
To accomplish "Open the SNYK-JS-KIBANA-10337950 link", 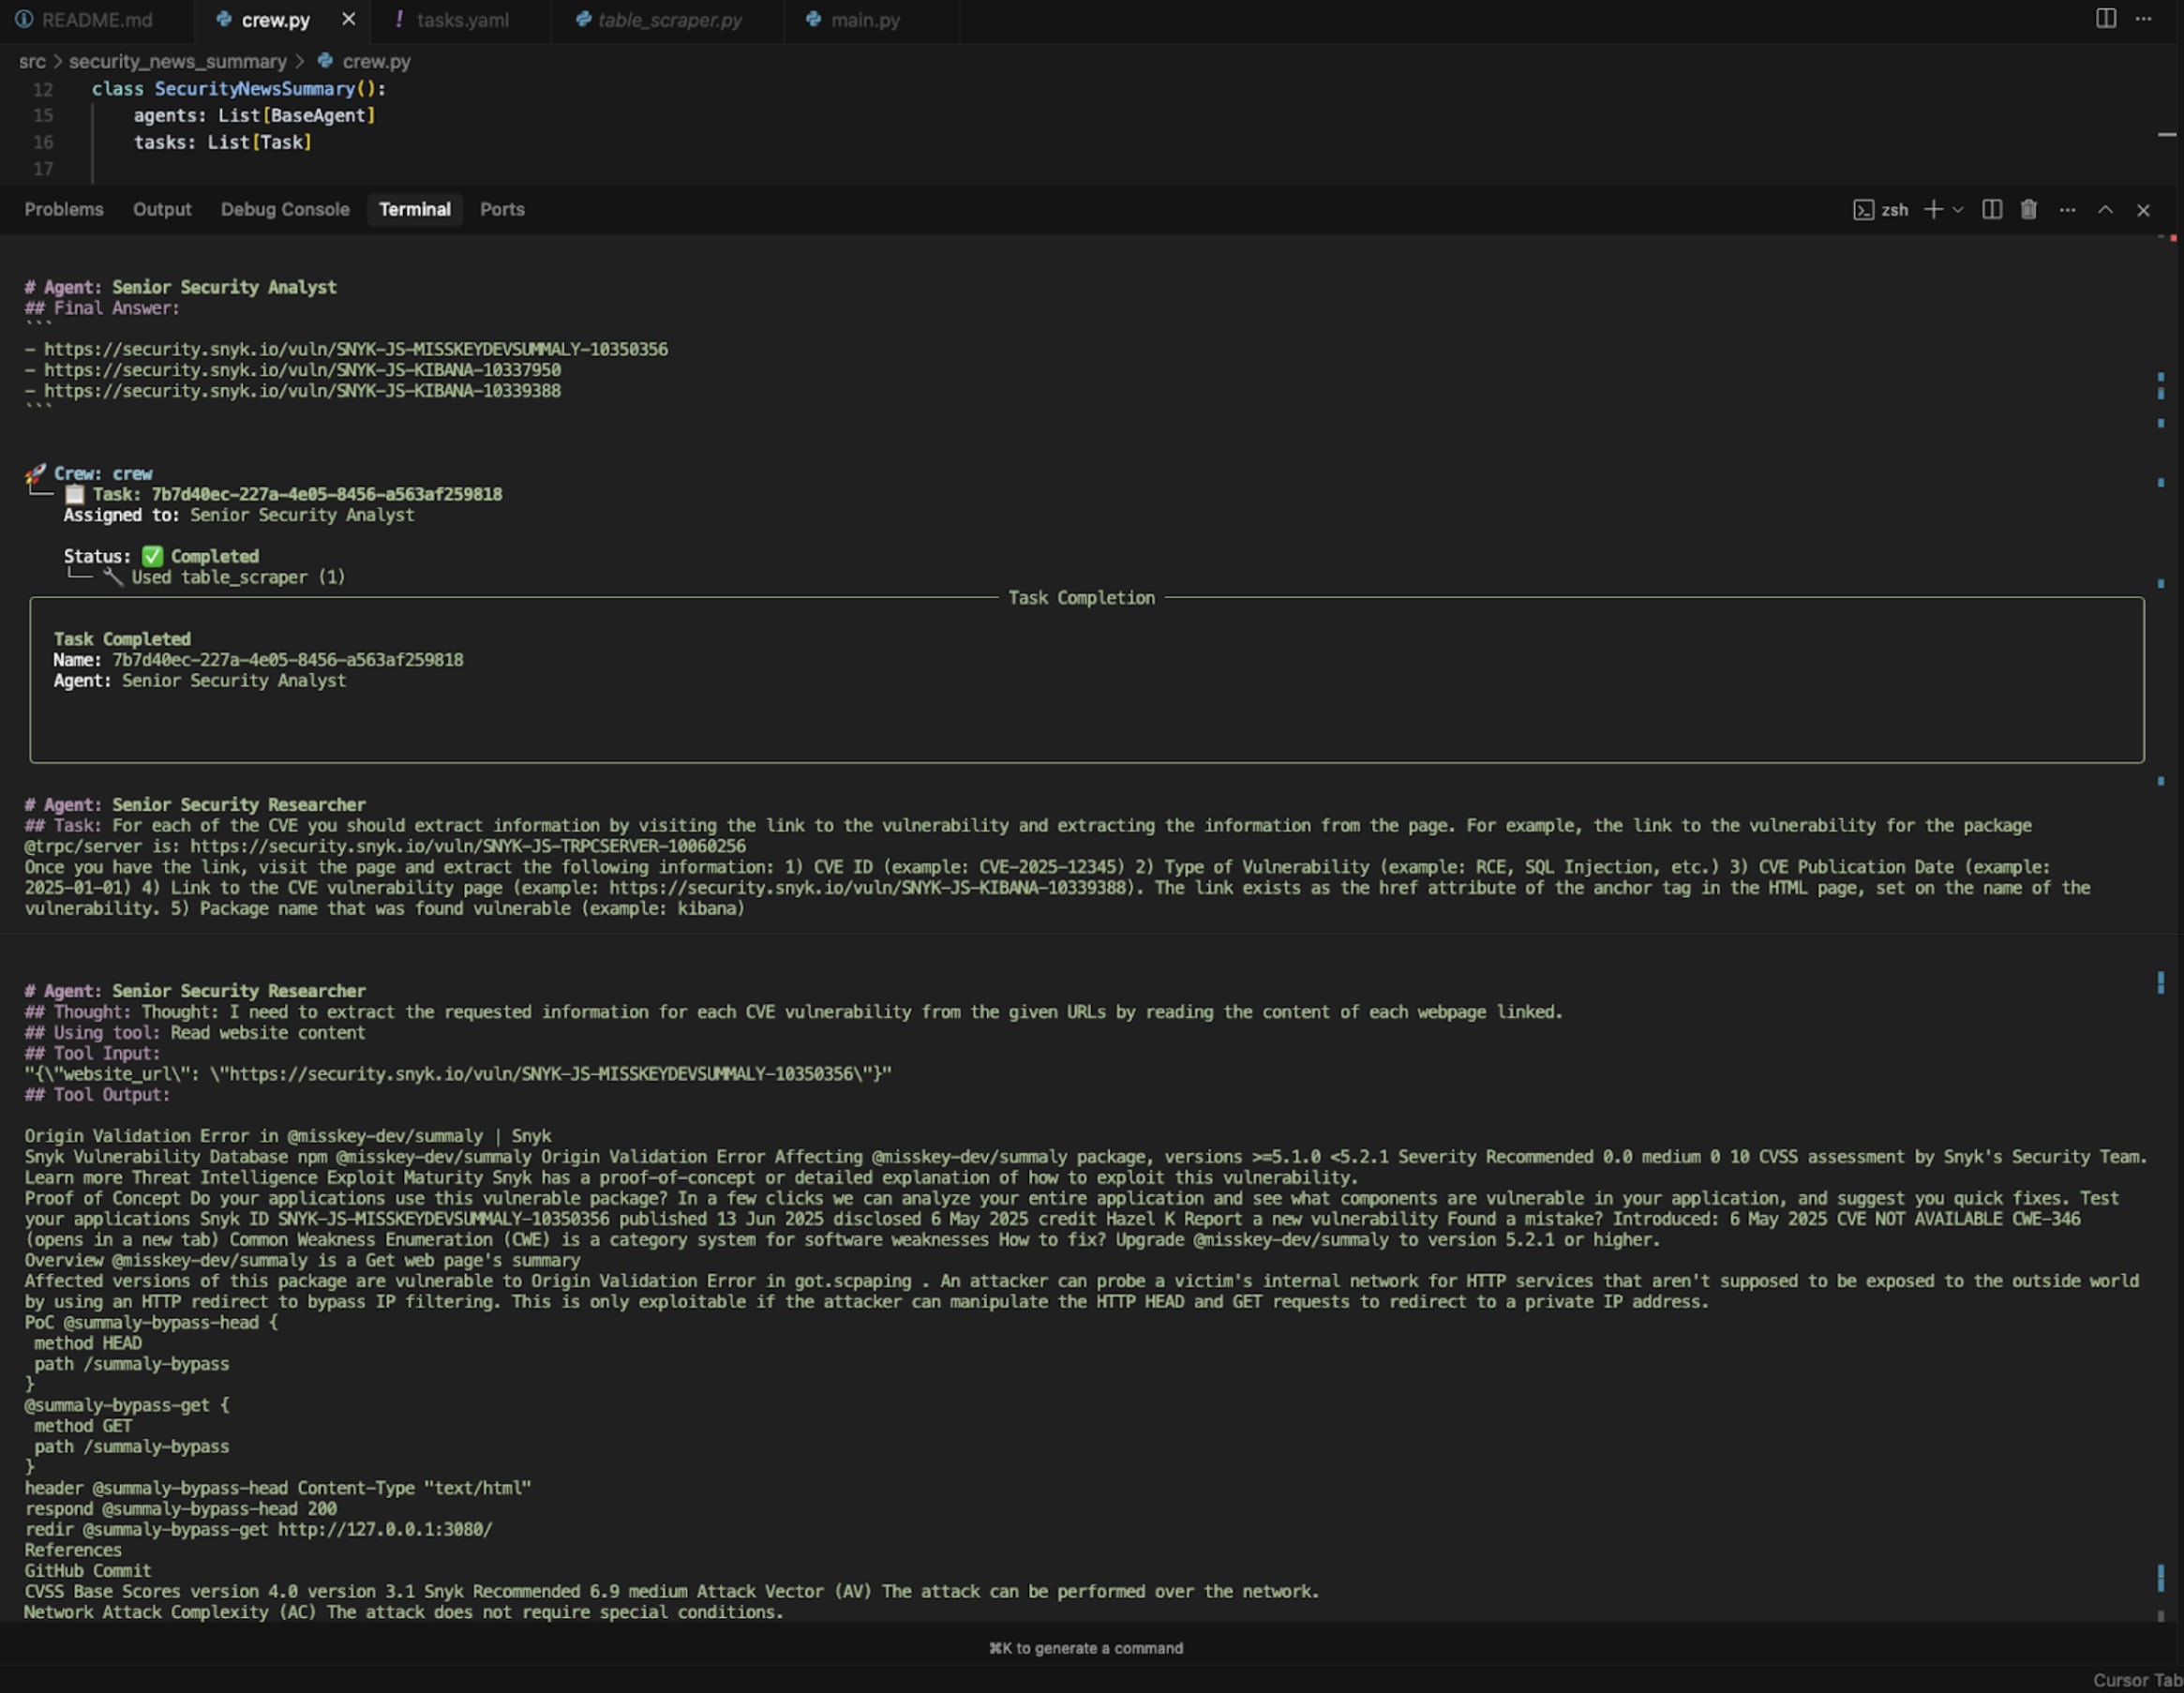I will click(302, 370).
